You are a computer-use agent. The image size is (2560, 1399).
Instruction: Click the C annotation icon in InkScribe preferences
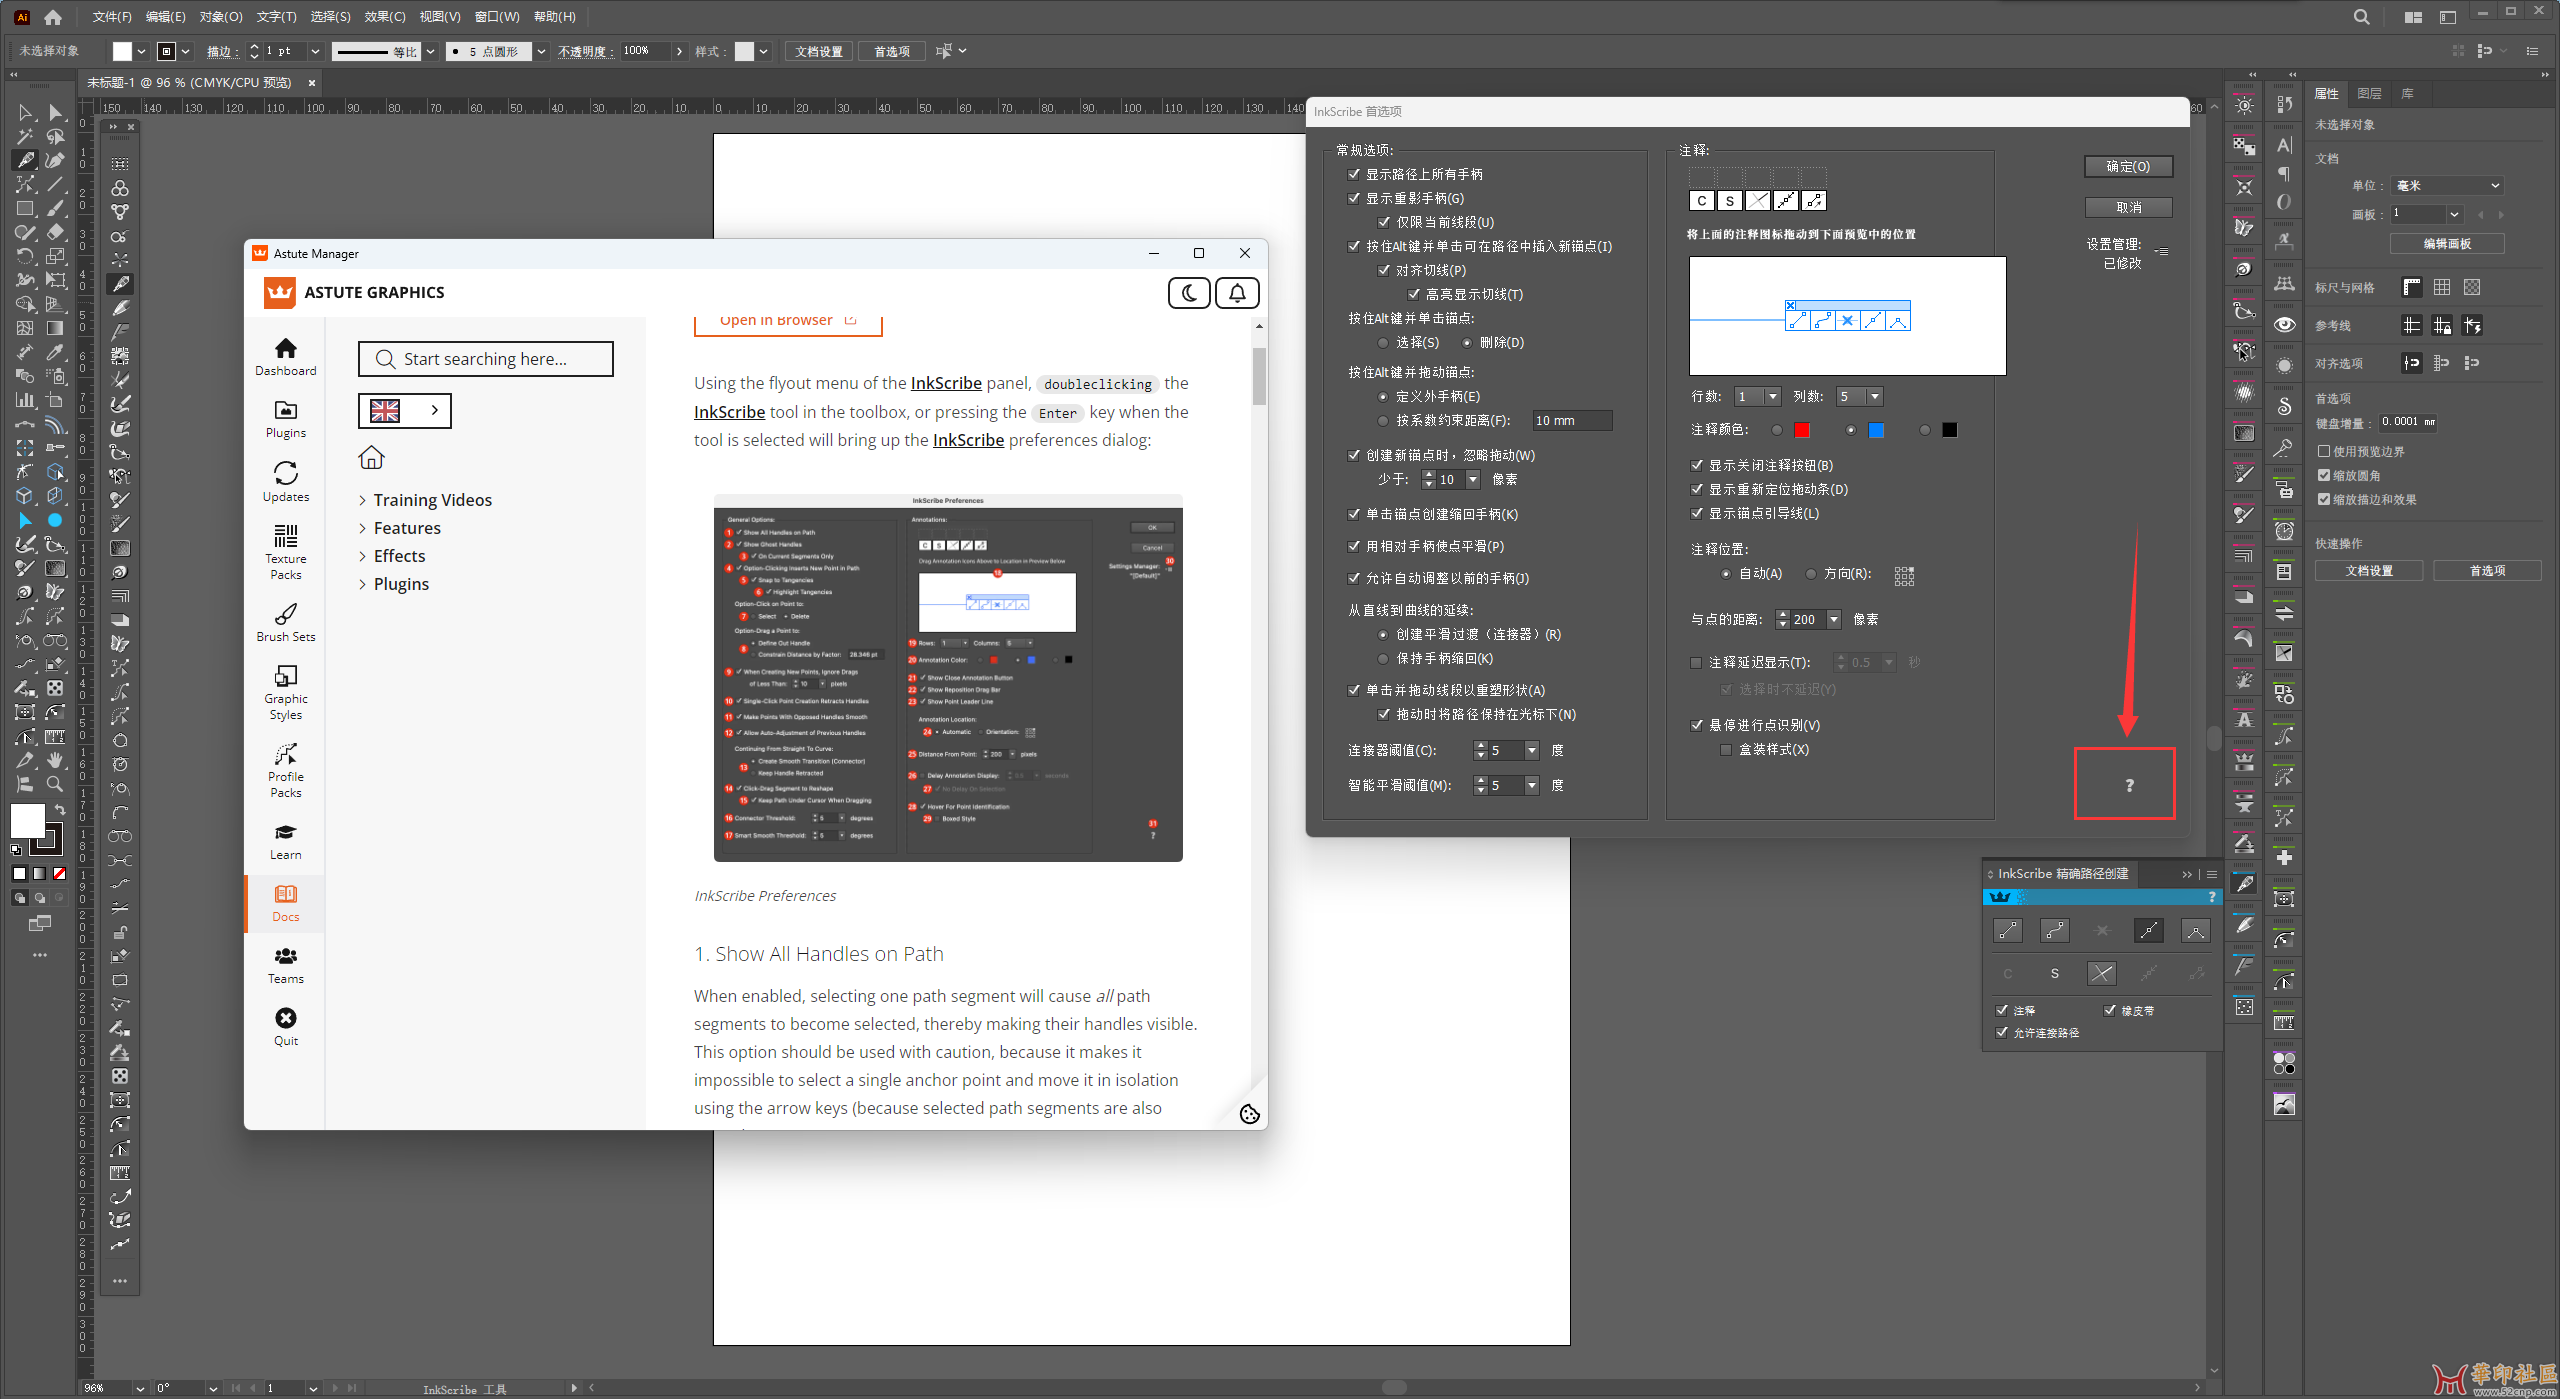pos(1702,201)
